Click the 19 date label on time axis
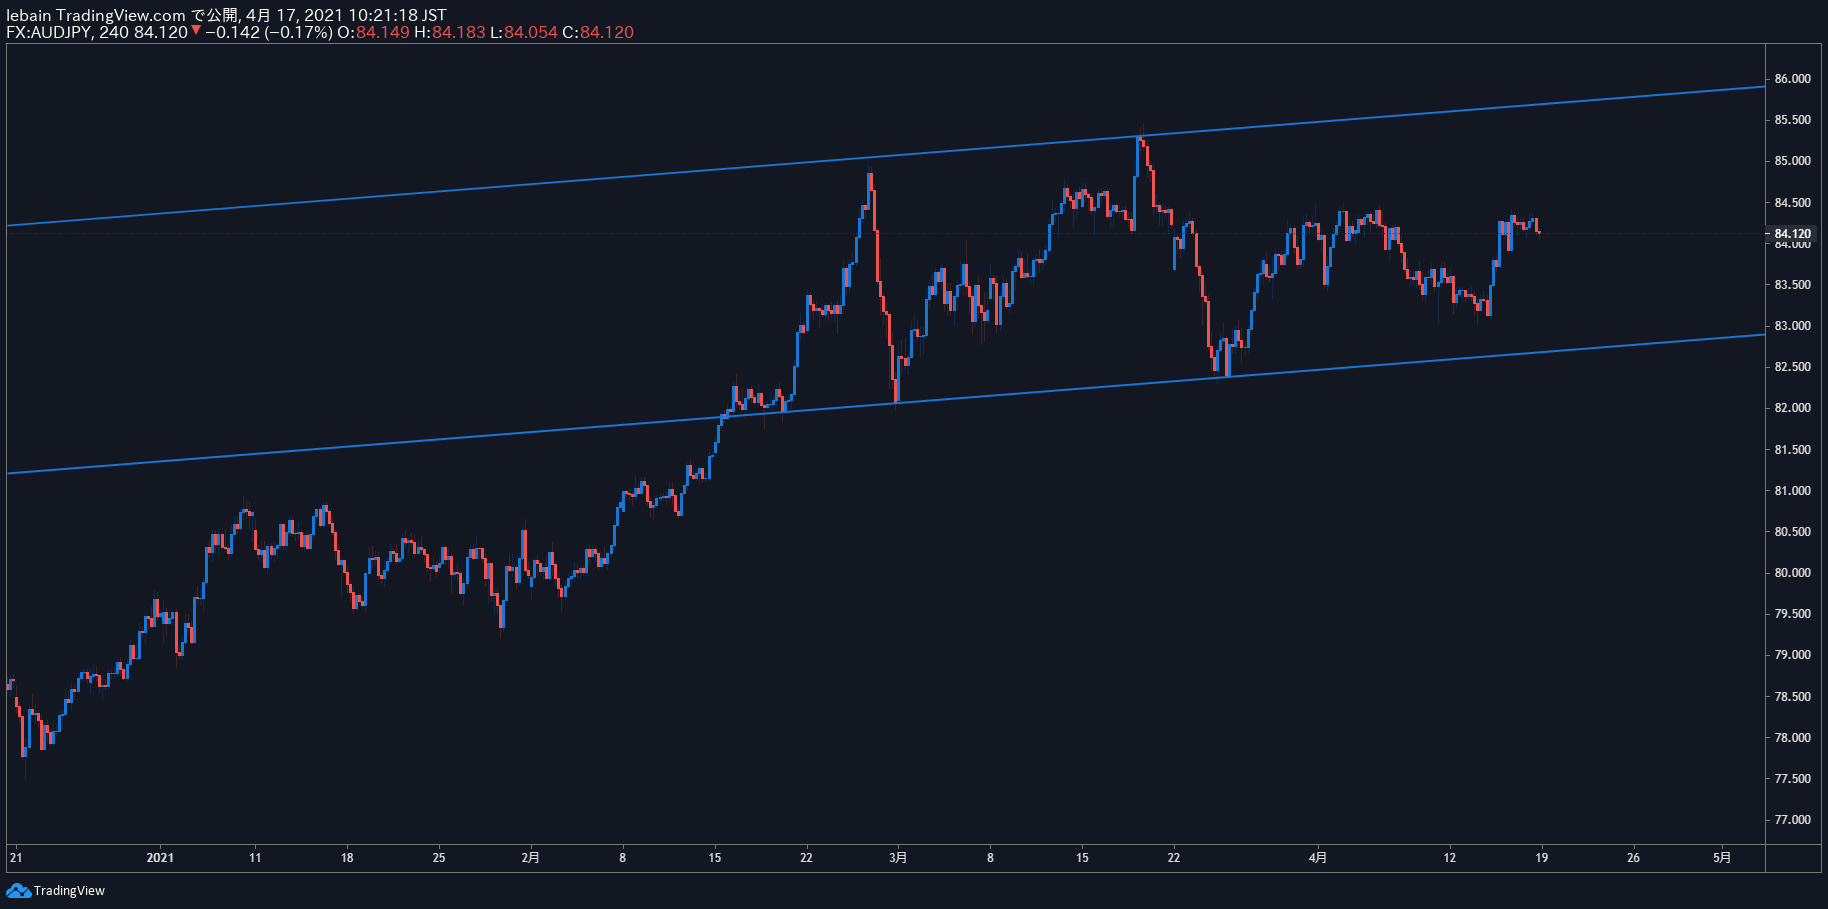The image size is (1828, 909). tap(1542, 857)
